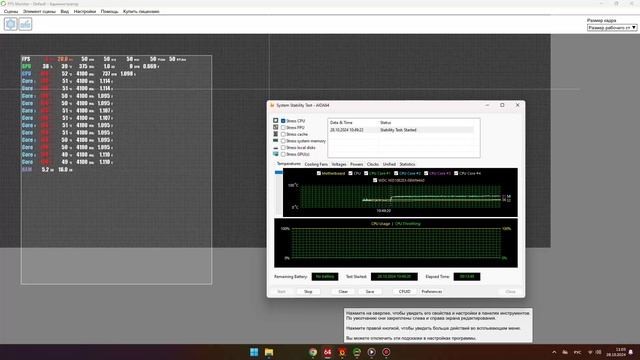Select the Stability Test Started log row

click(x=402, y=130)
